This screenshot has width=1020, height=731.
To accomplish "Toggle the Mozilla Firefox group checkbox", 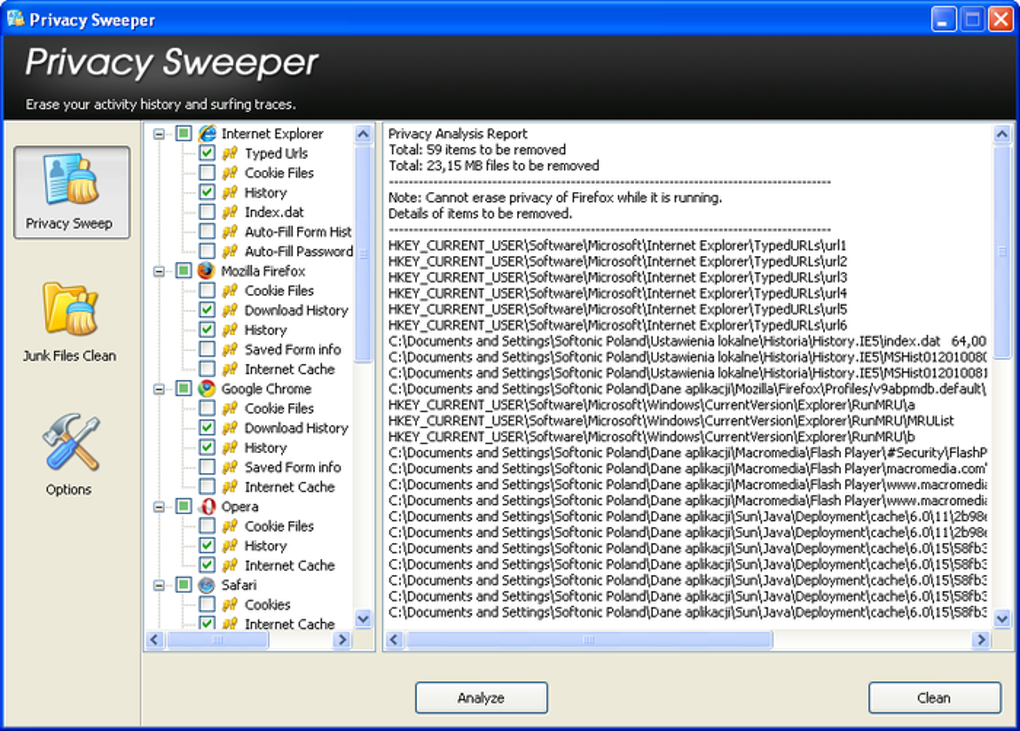I will tap(183, 271).
